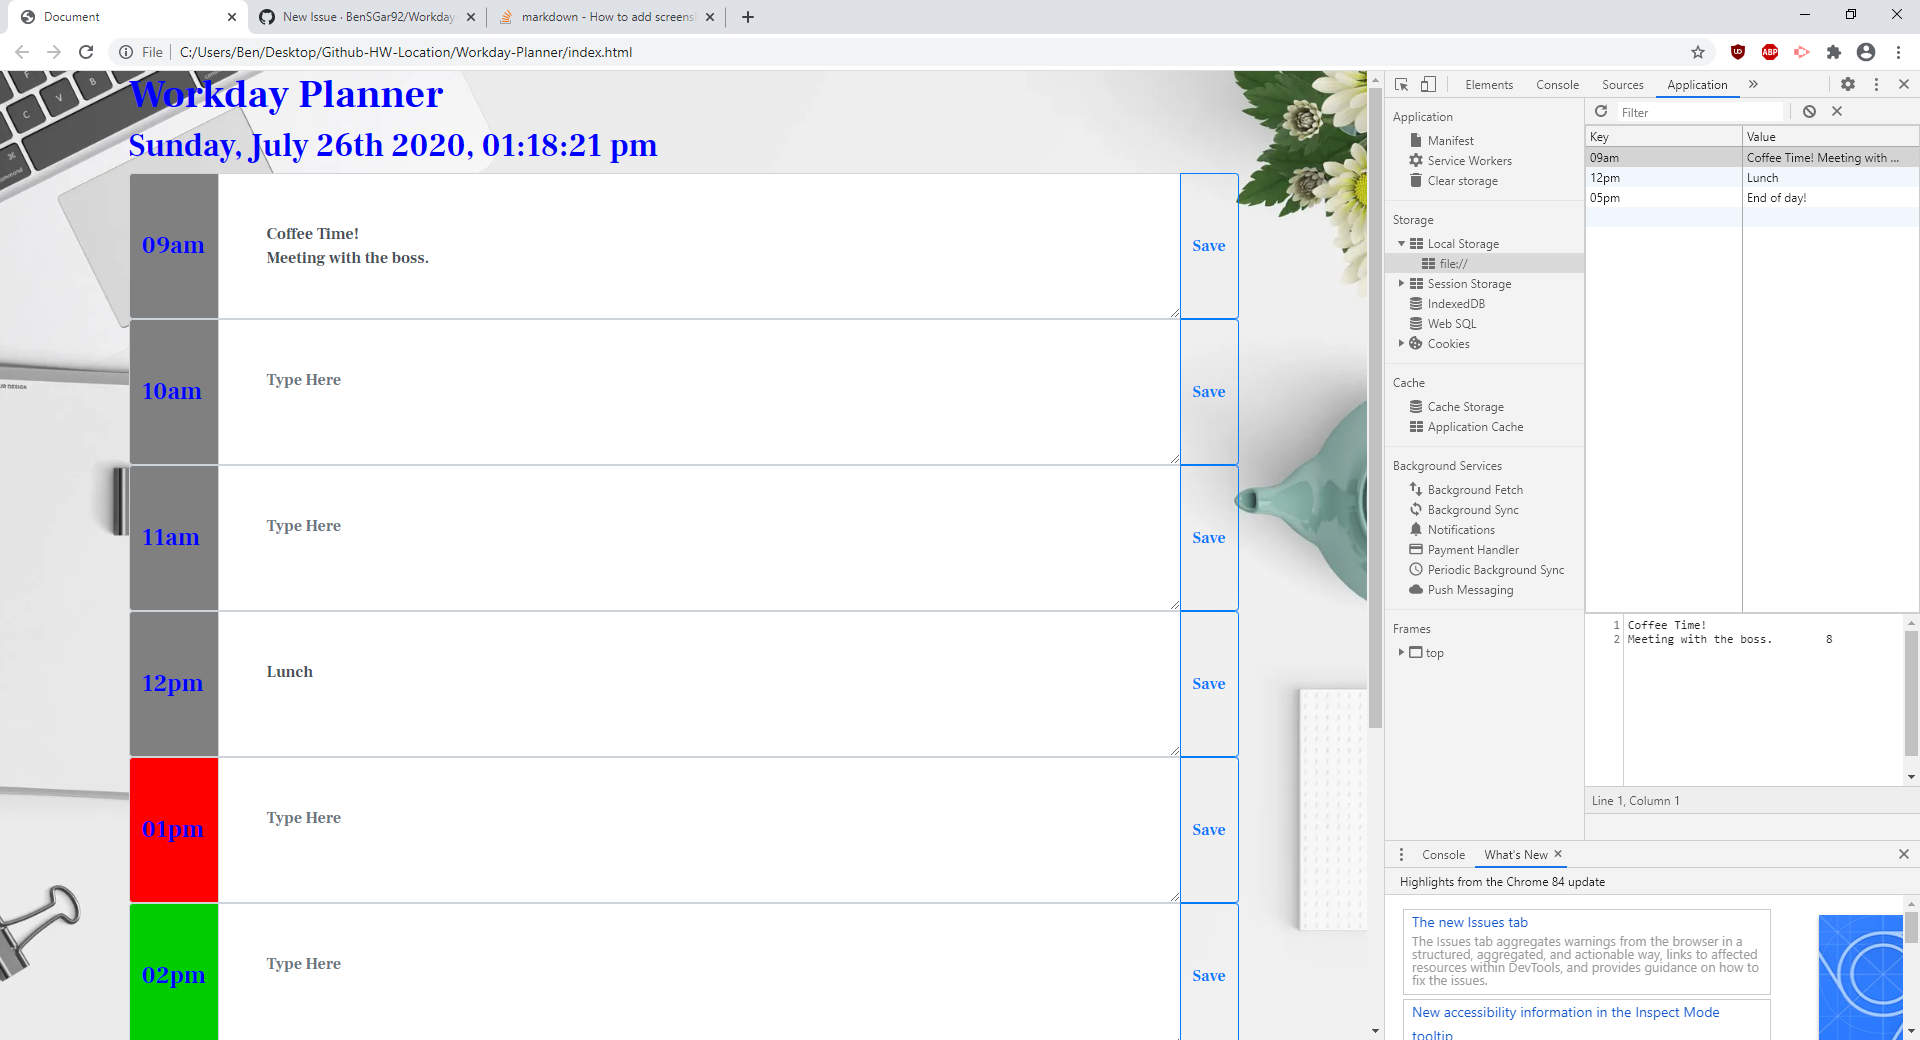Click the 01pm text area
This screenshot has width=1920, height=1040.
pyautogui.click(x=699, y=830)
